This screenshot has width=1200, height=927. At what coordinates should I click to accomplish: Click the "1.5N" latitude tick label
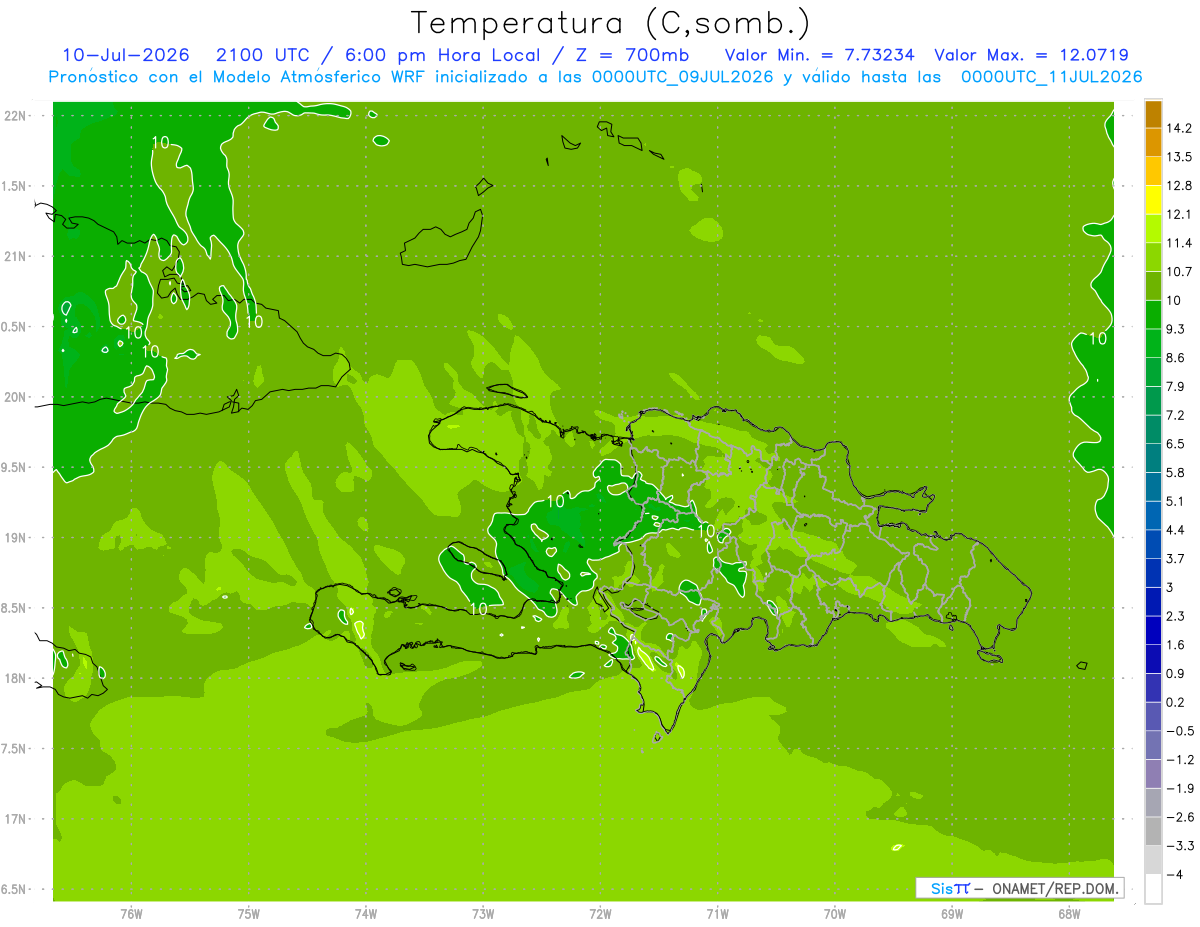[x=15, y=186]
